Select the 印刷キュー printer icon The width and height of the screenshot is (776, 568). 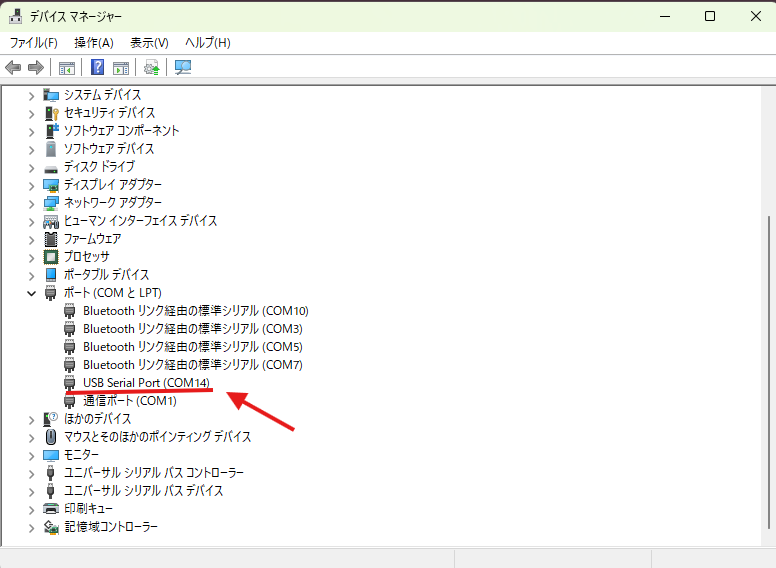click(x=50, y=509)
